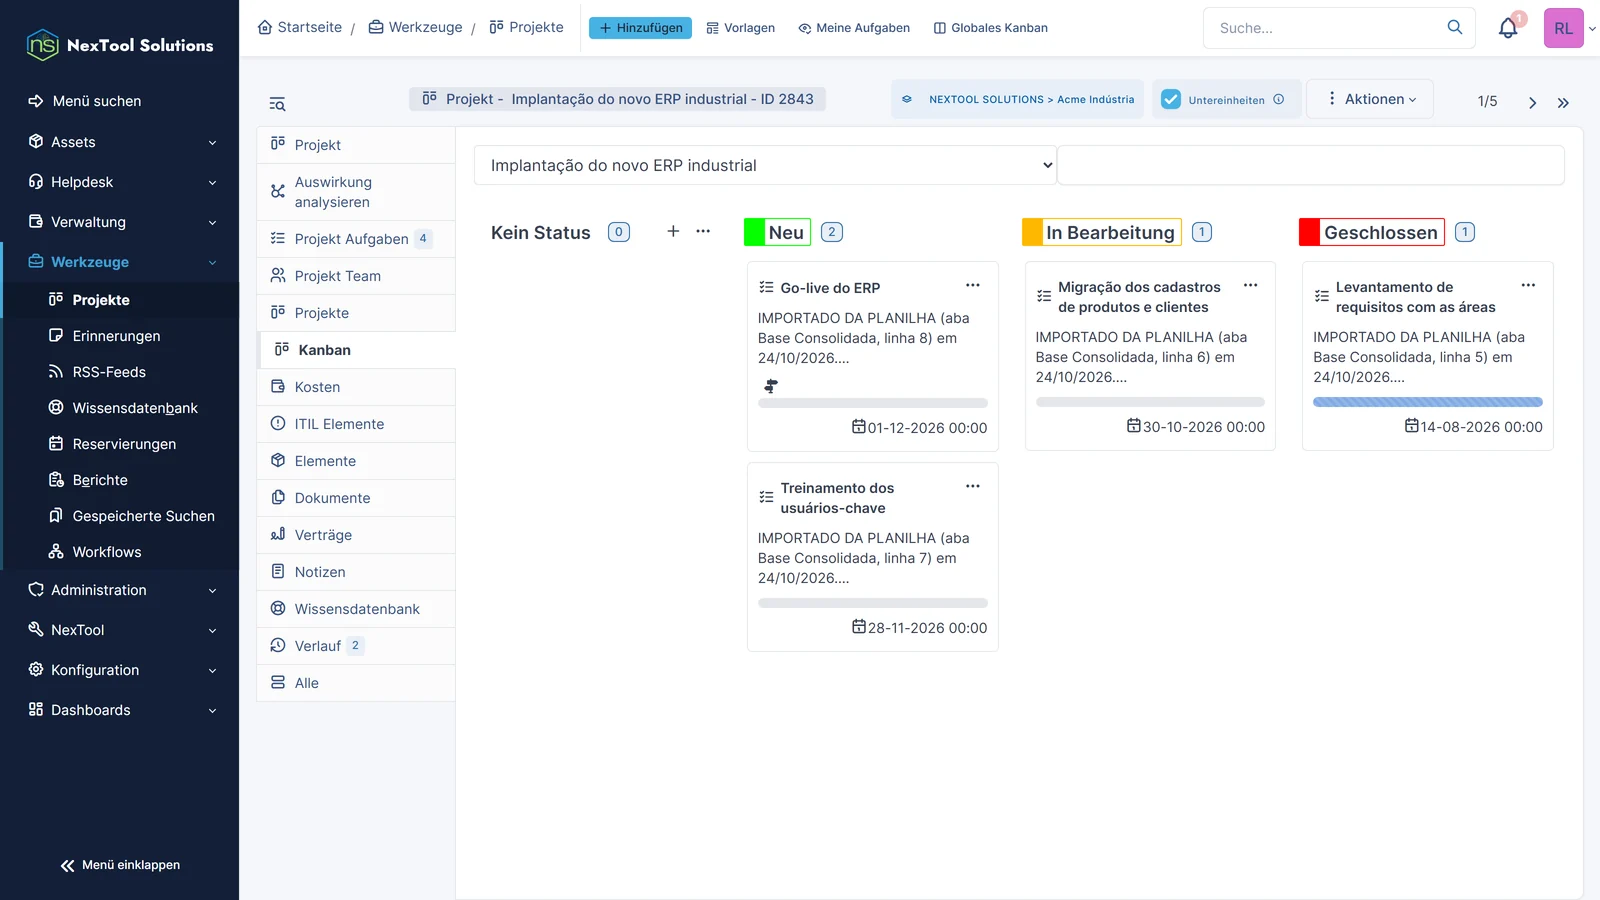Click NexTool Solutions logo

(x=120, y=45)
